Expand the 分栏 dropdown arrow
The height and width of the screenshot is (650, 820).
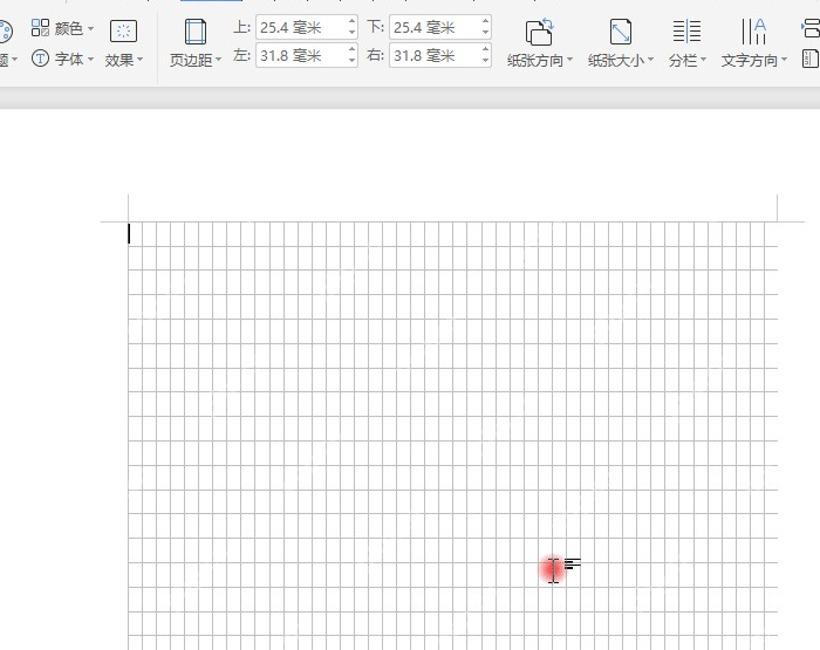click(703, 60)
